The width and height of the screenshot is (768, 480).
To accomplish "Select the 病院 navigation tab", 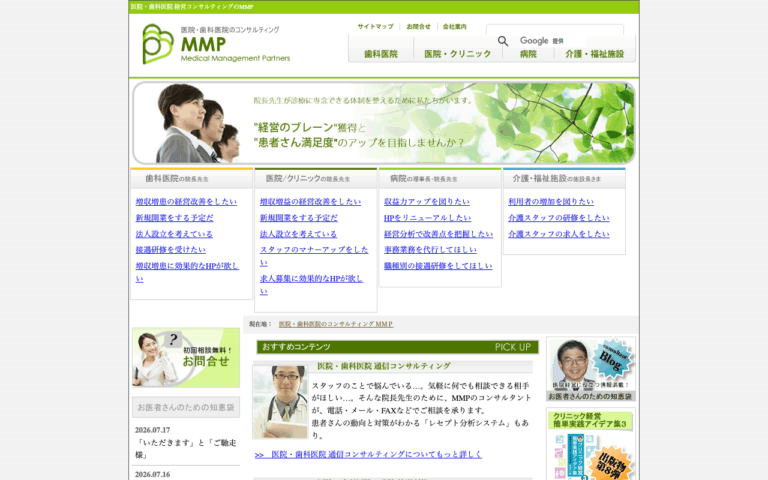I will 528,54.
